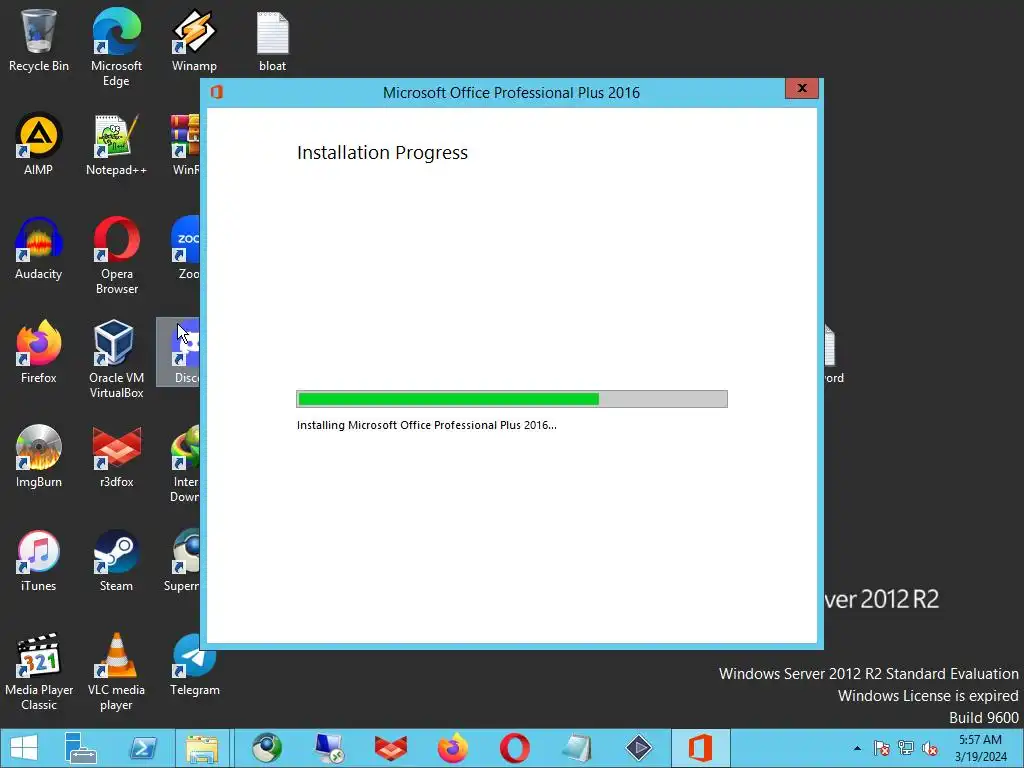
Task: Open the 5:57 AM clock and date
Action: tap(980, 748)
